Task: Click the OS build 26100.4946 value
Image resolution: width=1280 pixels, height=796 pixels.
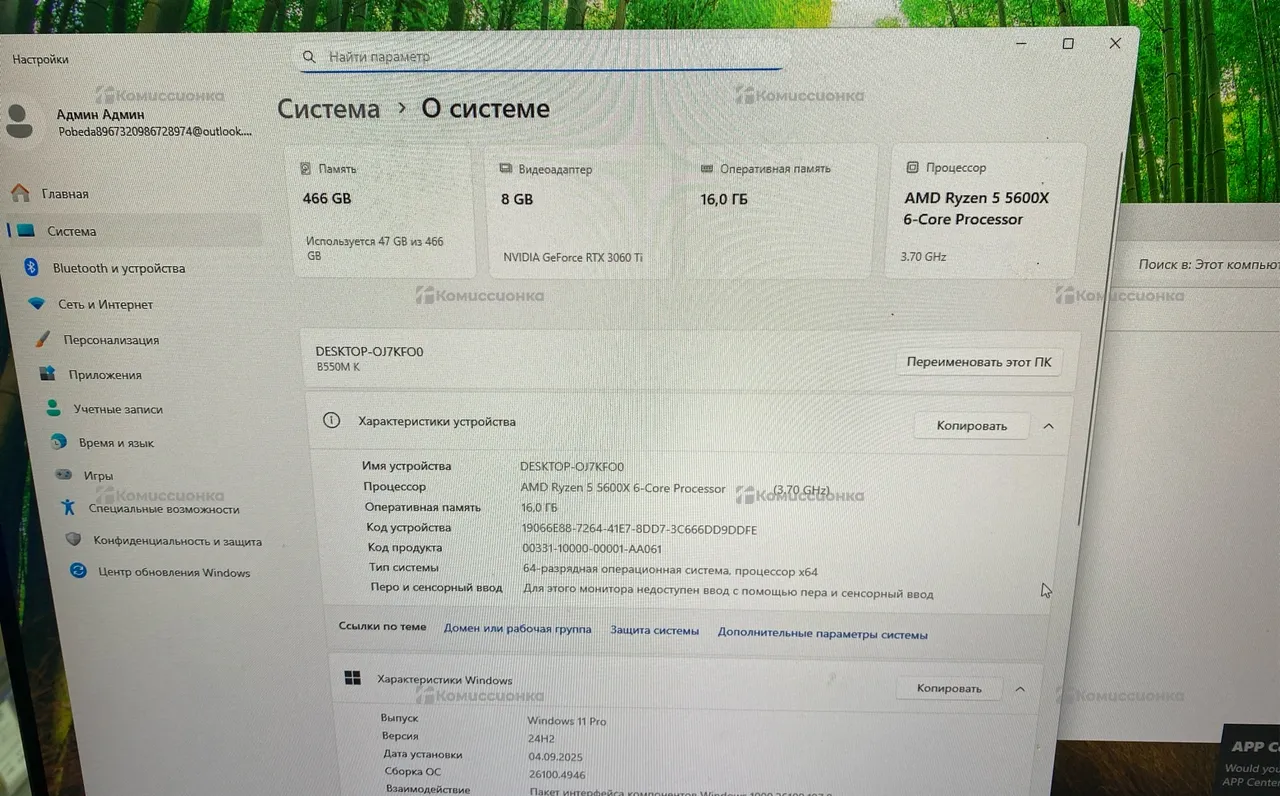Action: [x=557, y=774]
